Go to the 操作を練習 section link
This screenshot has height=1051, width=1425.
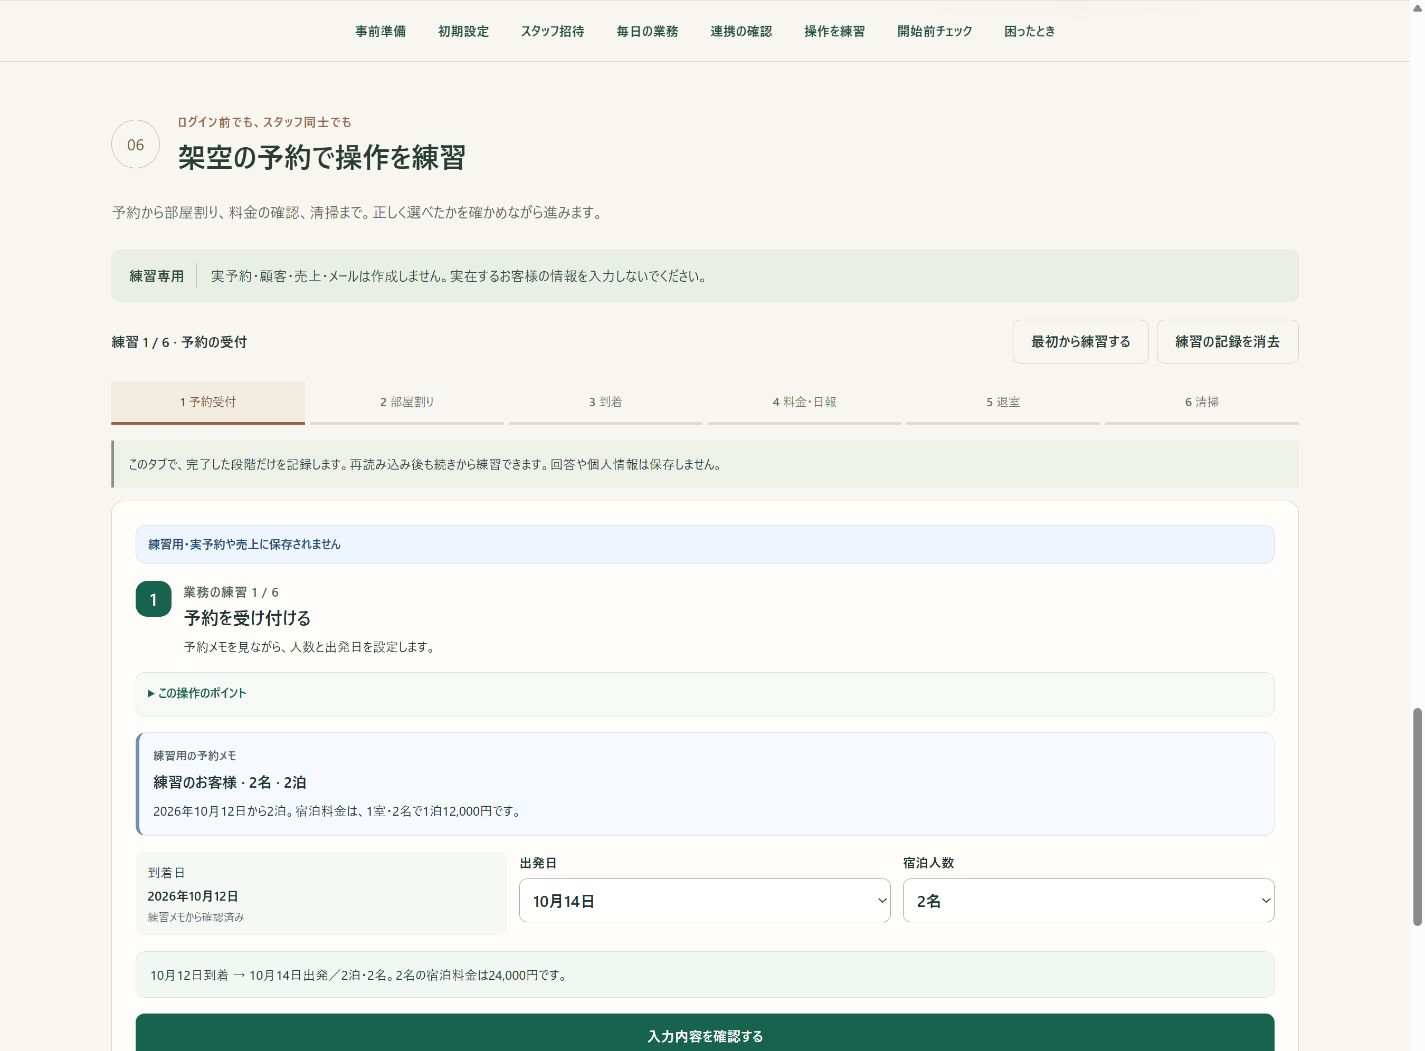[834, 31]
